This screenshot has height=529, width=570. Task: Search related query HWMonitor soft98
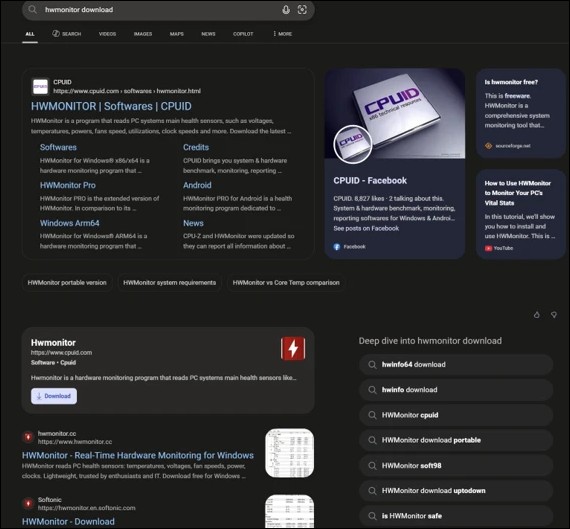[x=456, y=466]
